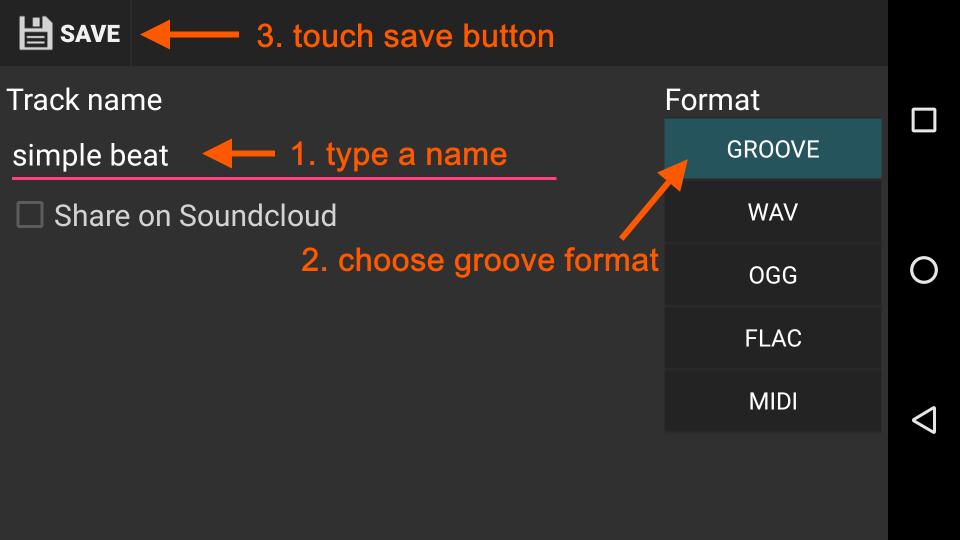
Task: Click the orange arrow pointing at SAVE
Action: 190,35
